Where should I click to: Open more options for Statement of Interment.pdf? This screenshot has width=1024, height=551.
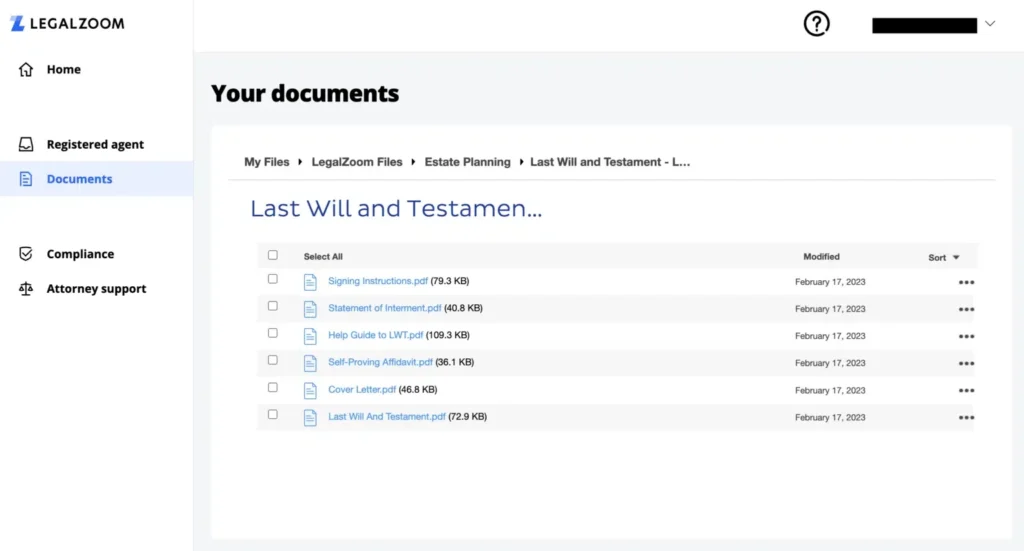[967, 309]
